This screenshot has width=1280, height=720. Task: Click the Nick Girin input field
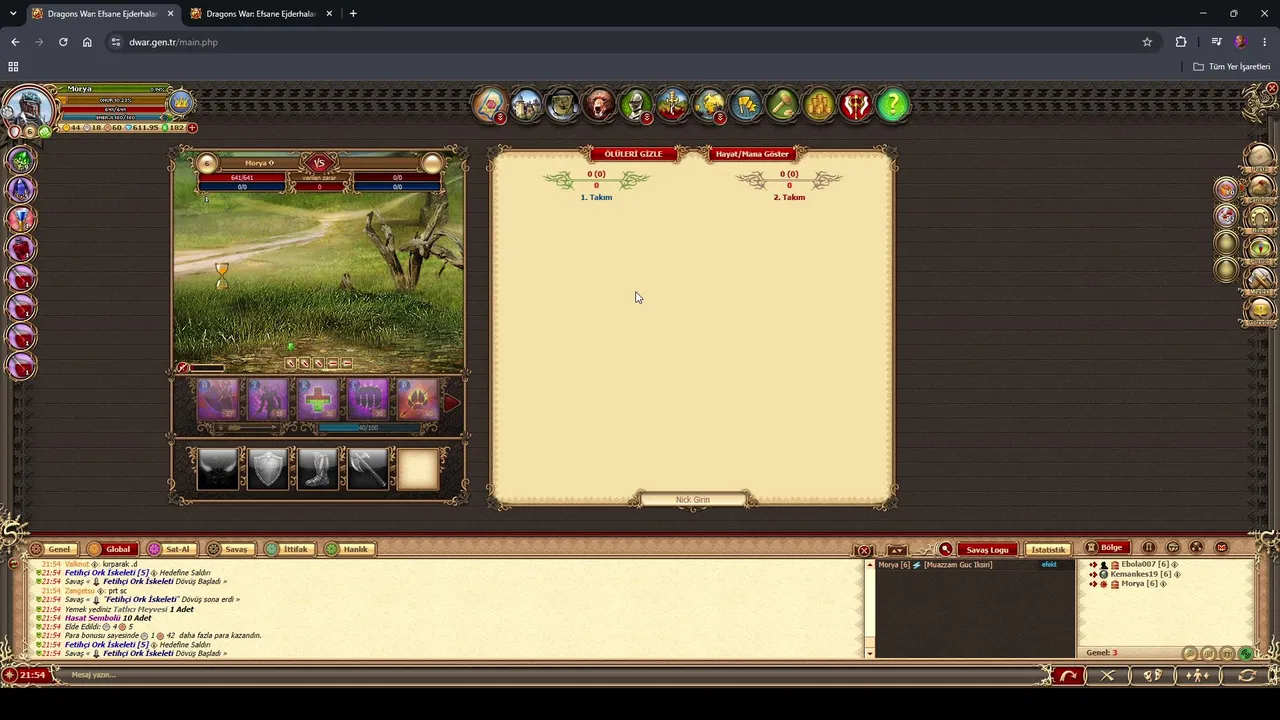[x=693, y=500]
